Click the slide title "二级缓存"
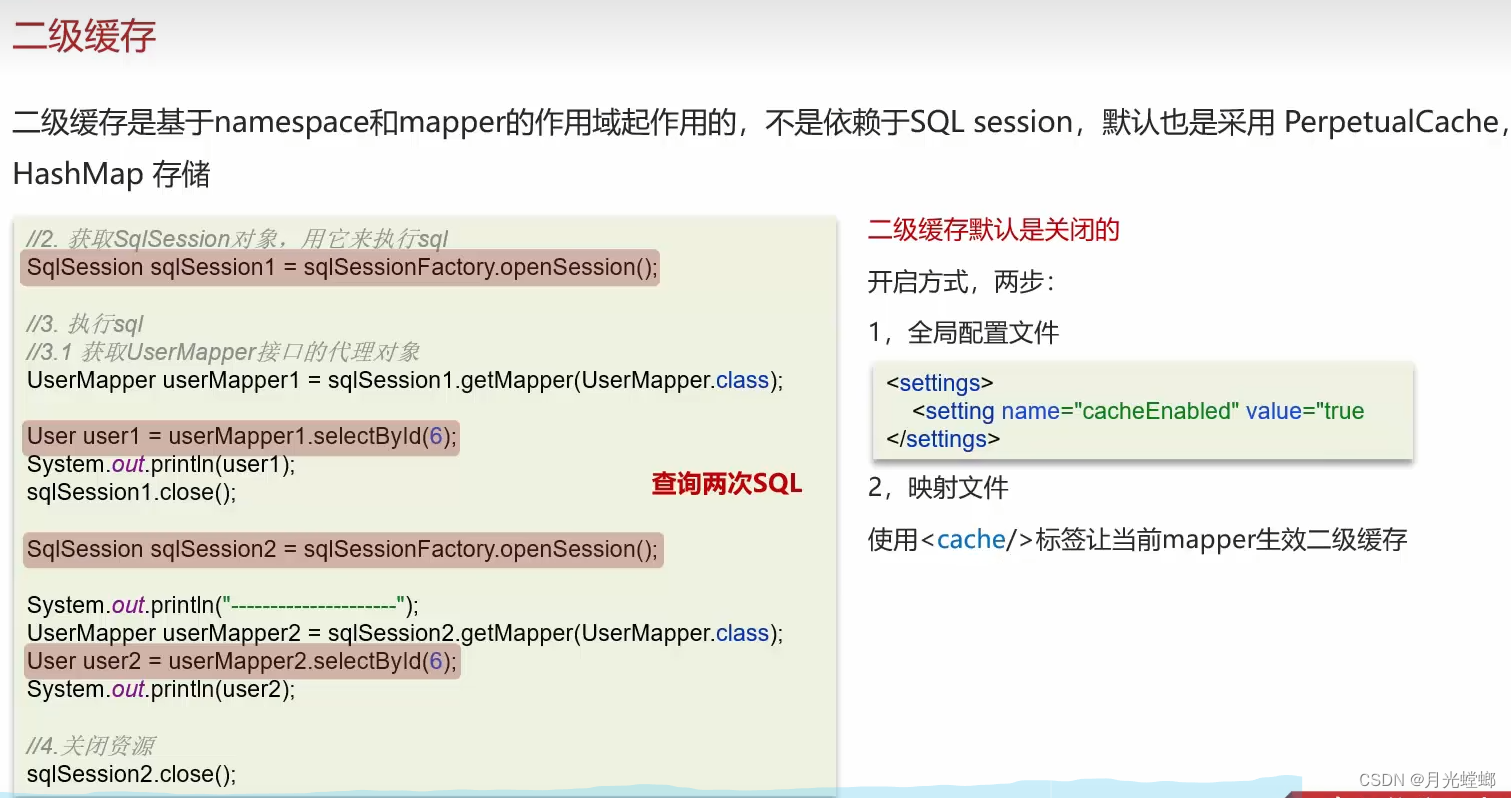 coord(84,37)
